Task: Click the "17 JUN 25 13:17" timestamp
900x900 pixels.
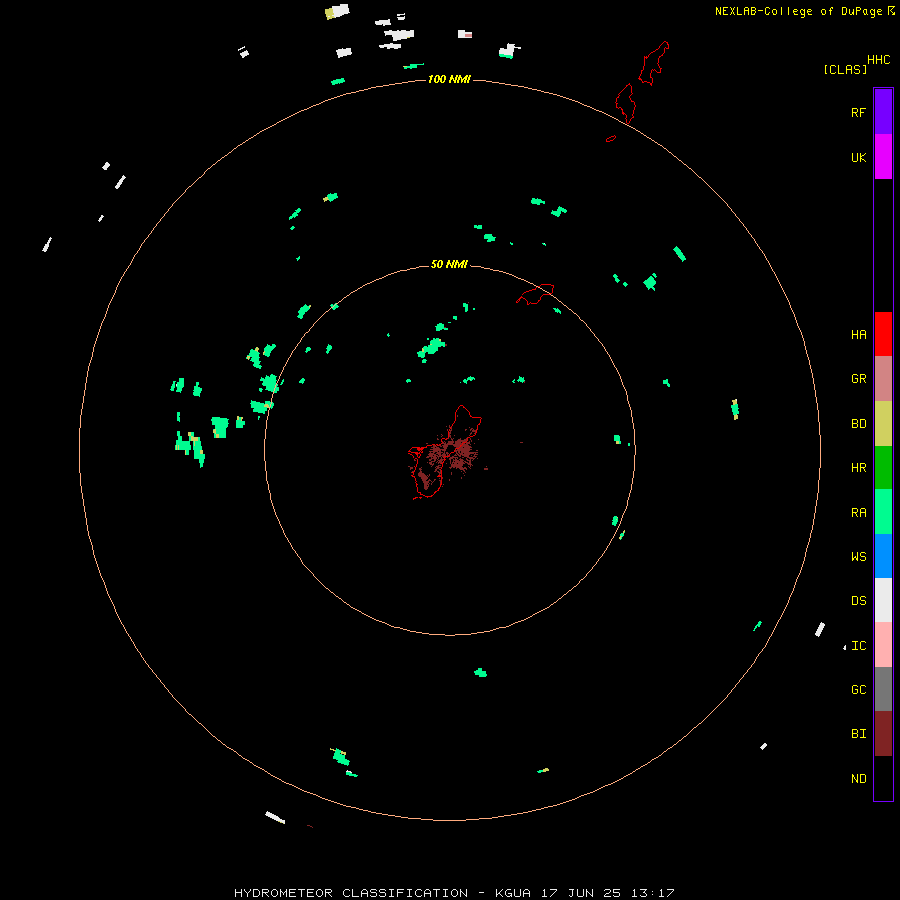Action: point(607,893)
